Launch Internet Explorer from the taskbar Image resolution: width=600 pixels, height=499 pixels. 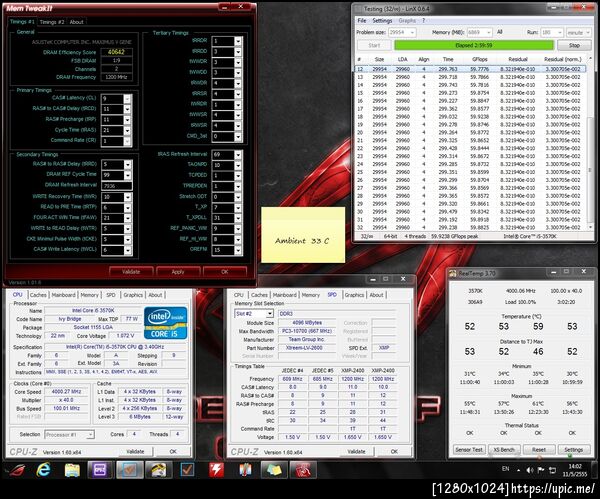tap(43, 470)
